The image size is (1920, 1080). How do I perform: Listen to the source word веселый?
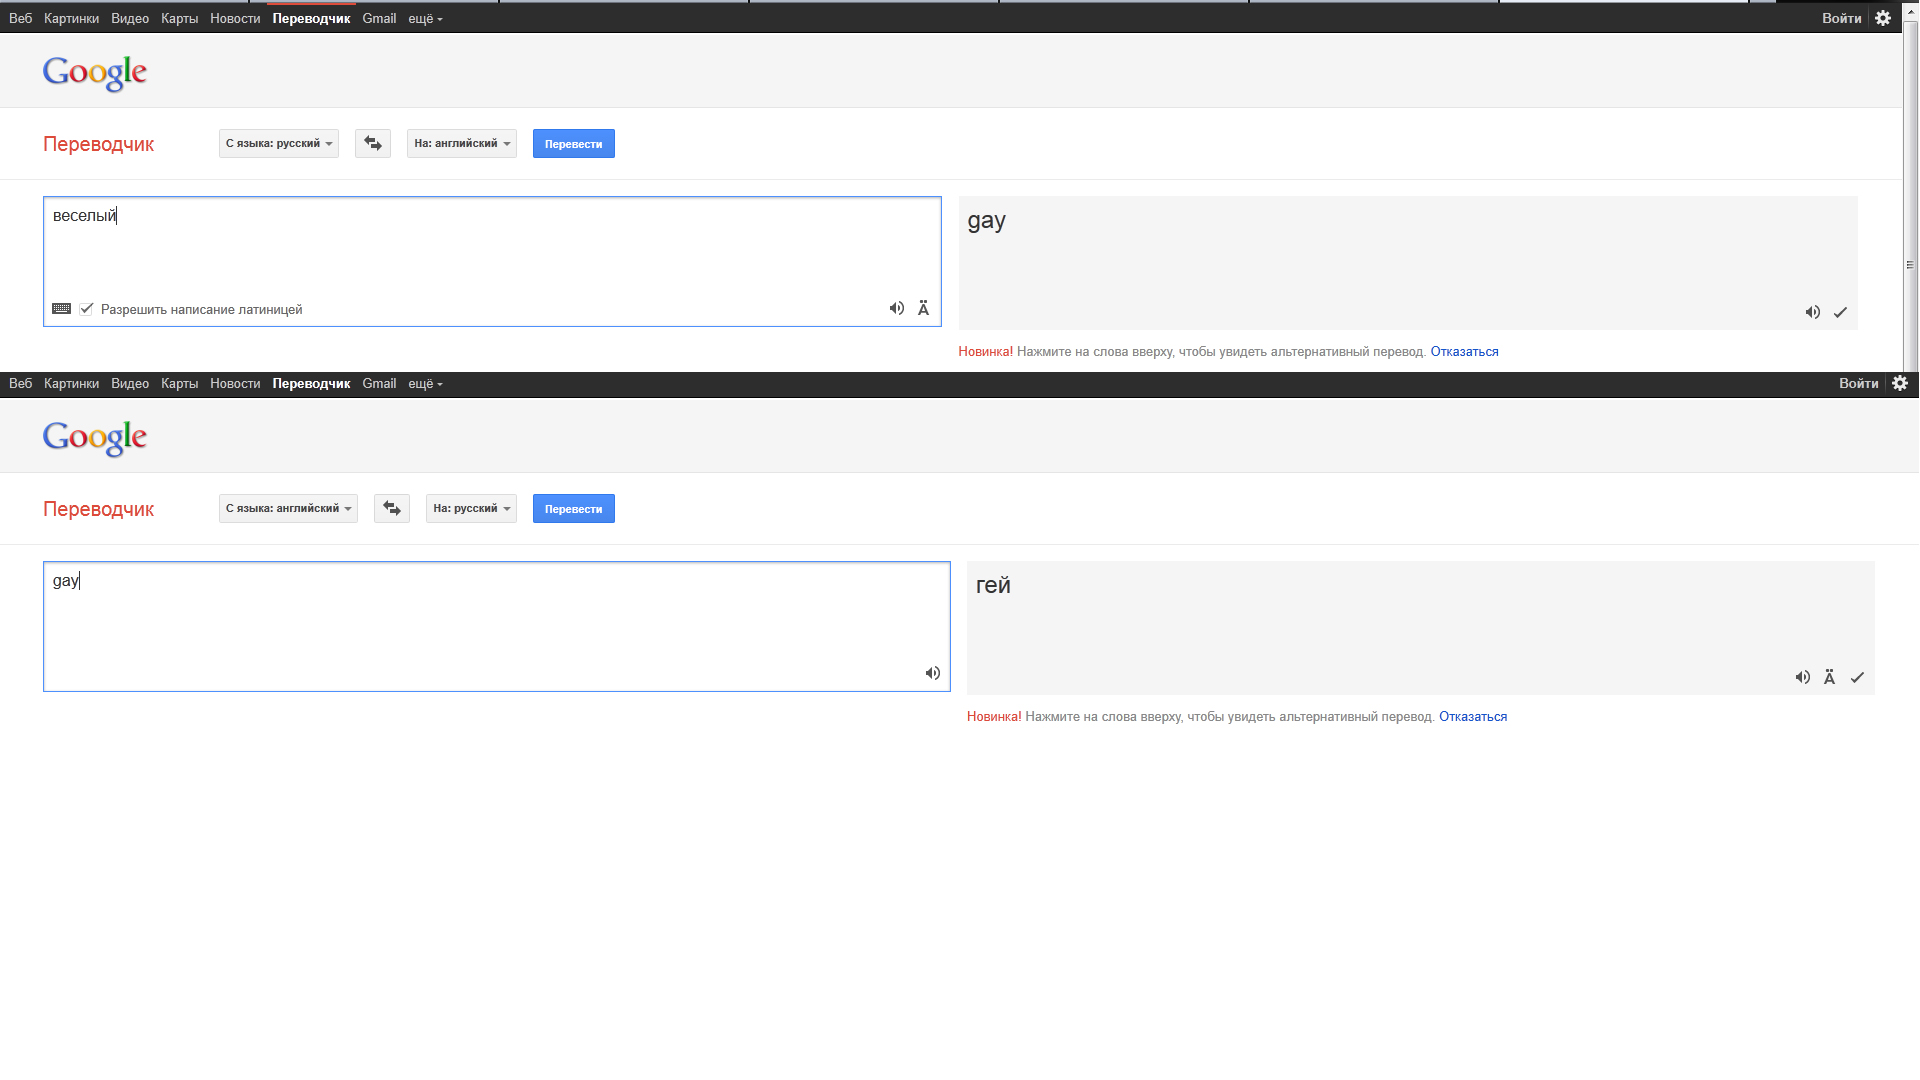tap(896, 308)
